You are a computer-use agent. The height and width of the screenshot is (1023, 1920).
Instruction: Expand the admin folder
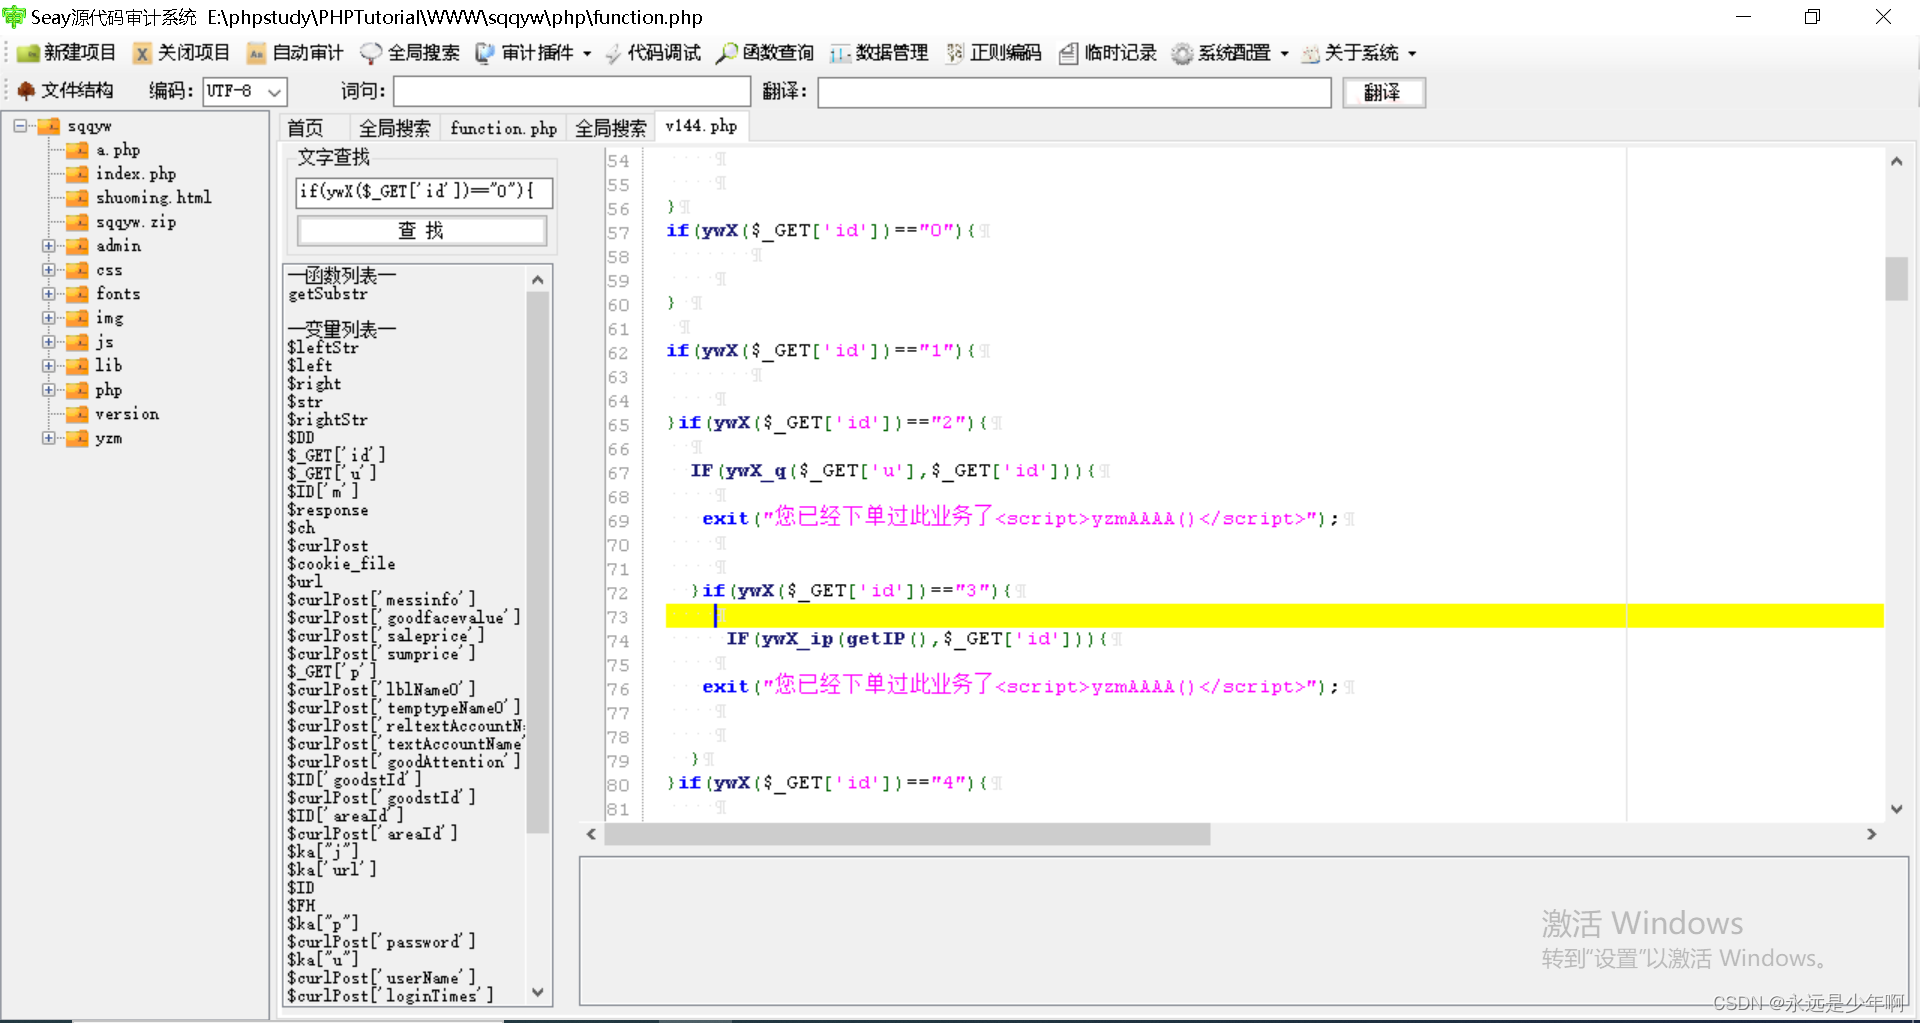[48, 246]
